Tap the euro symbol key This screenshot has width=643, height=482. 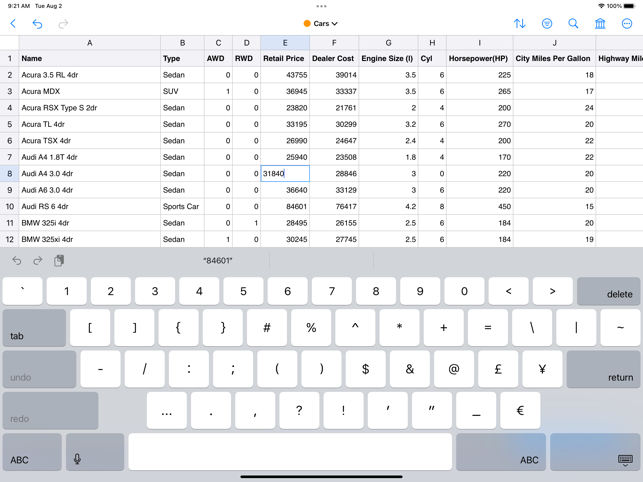pyautogui.click(x=520, y=410)
